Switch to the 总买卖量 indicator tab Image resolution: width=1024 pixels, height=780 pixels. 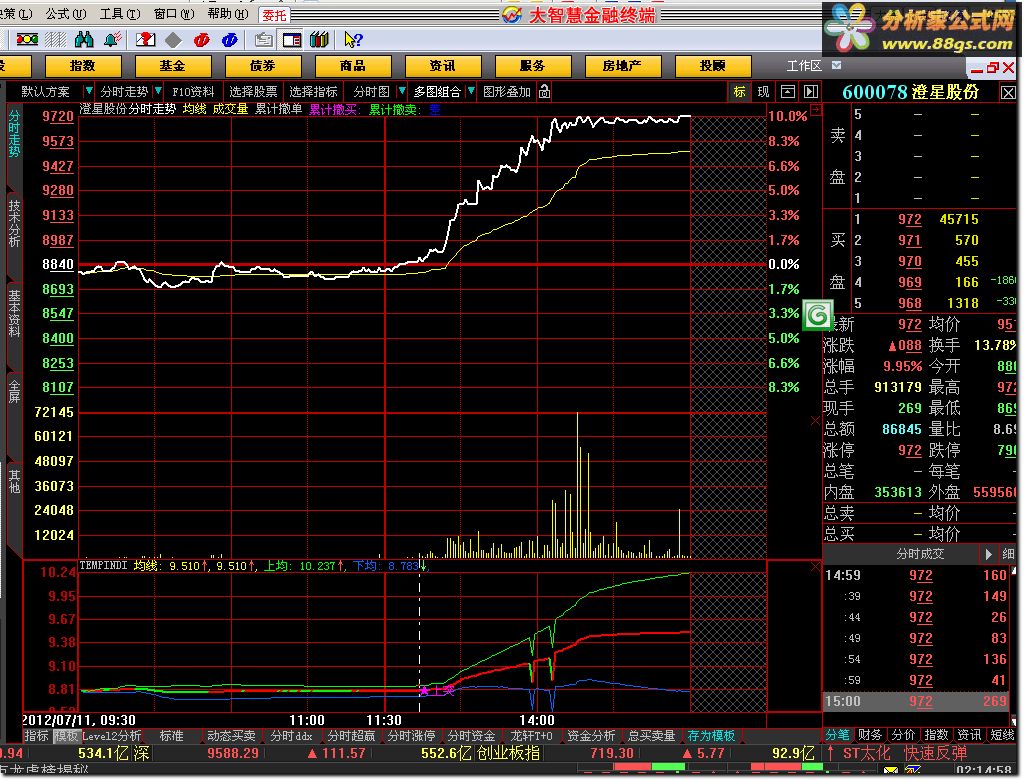click(x=652, y=736)
